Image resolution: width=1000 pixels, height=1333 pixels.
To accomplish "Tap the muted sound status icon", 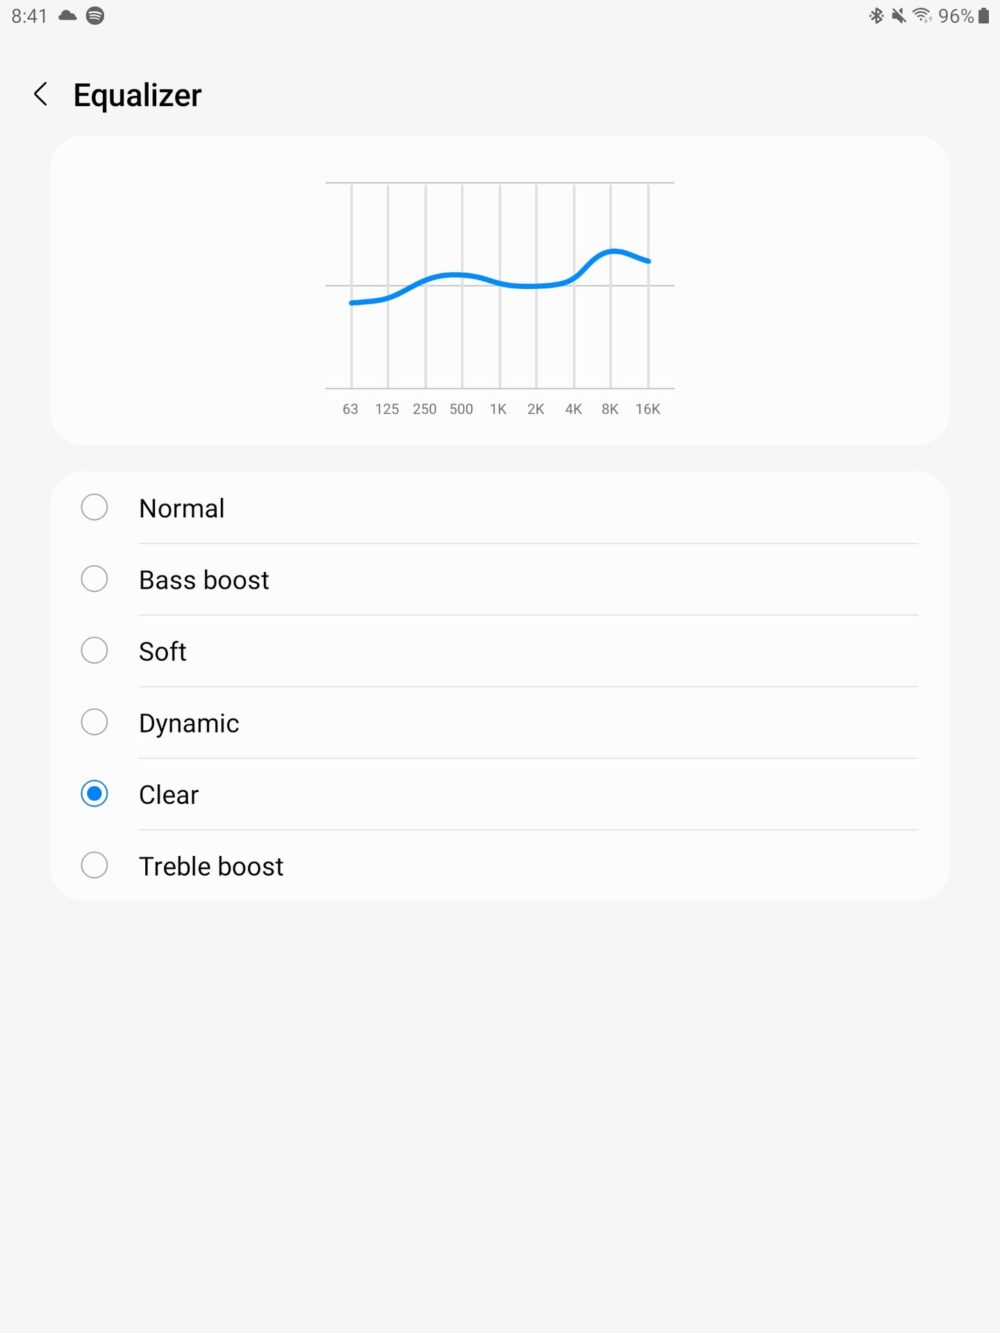I will point(898,16).
